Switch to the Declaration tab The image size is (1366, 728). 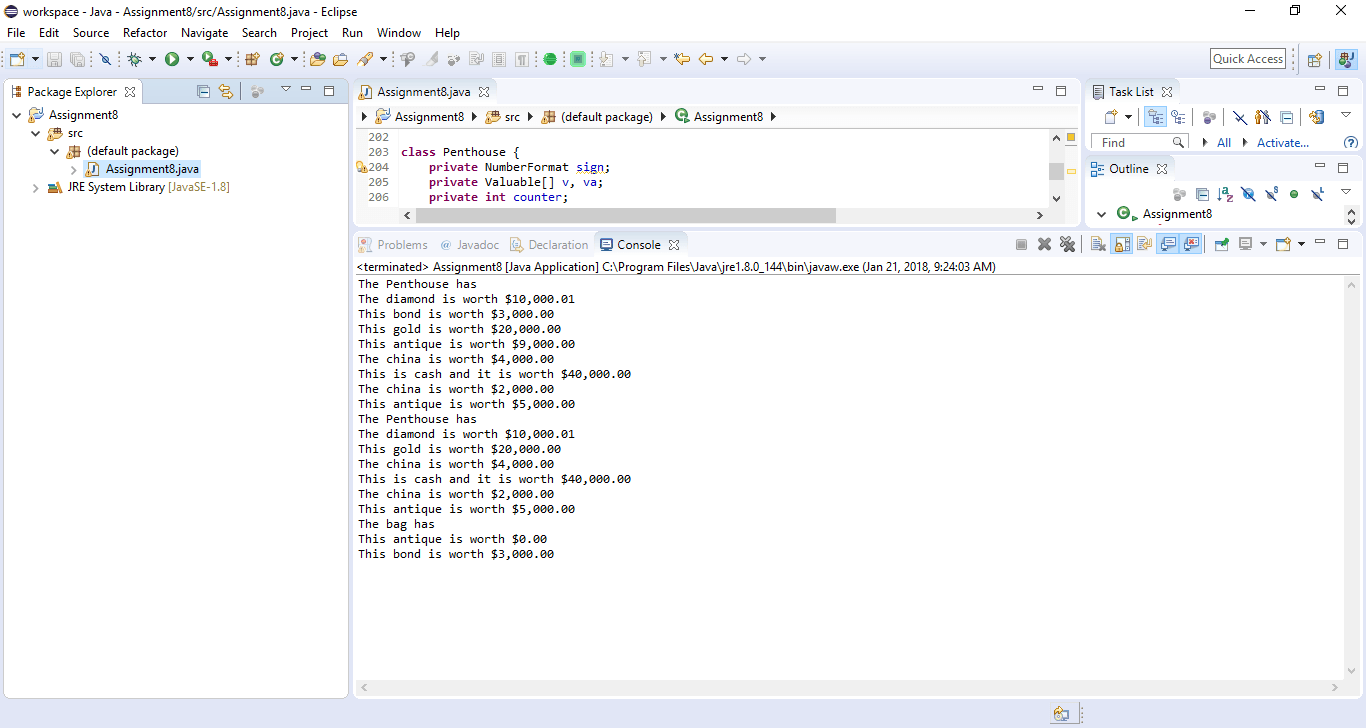pyautogui.click(x=549, y=244)
